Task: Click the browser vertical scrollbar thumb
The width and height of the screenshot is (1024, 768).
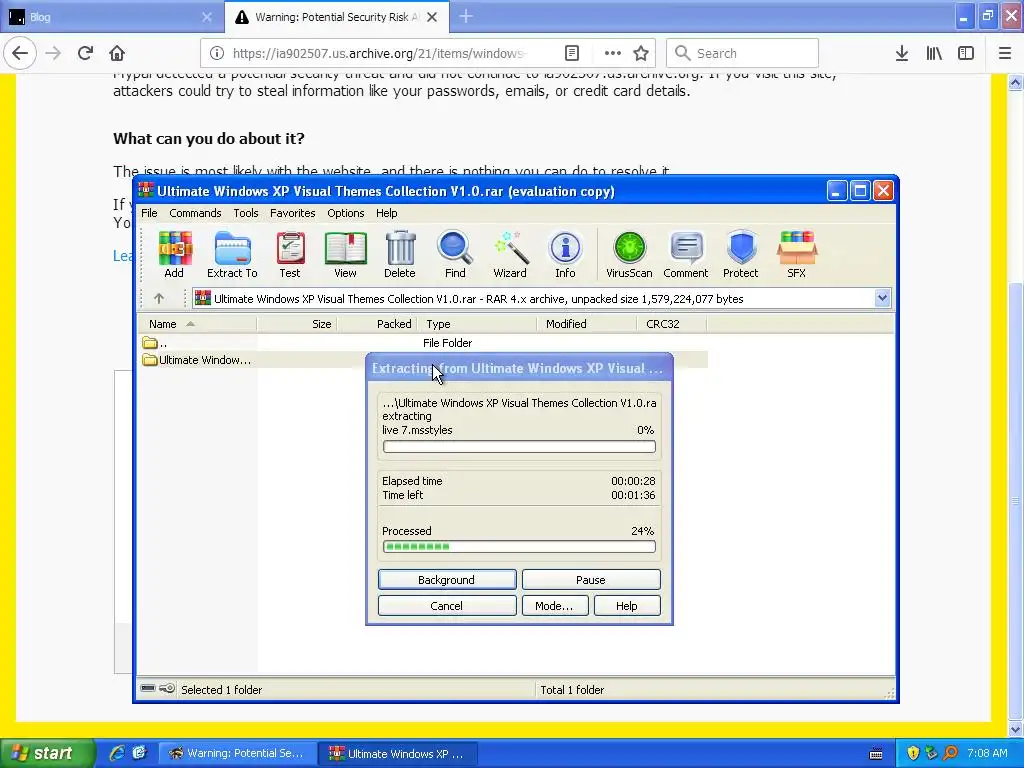Action: (1016, 500)
